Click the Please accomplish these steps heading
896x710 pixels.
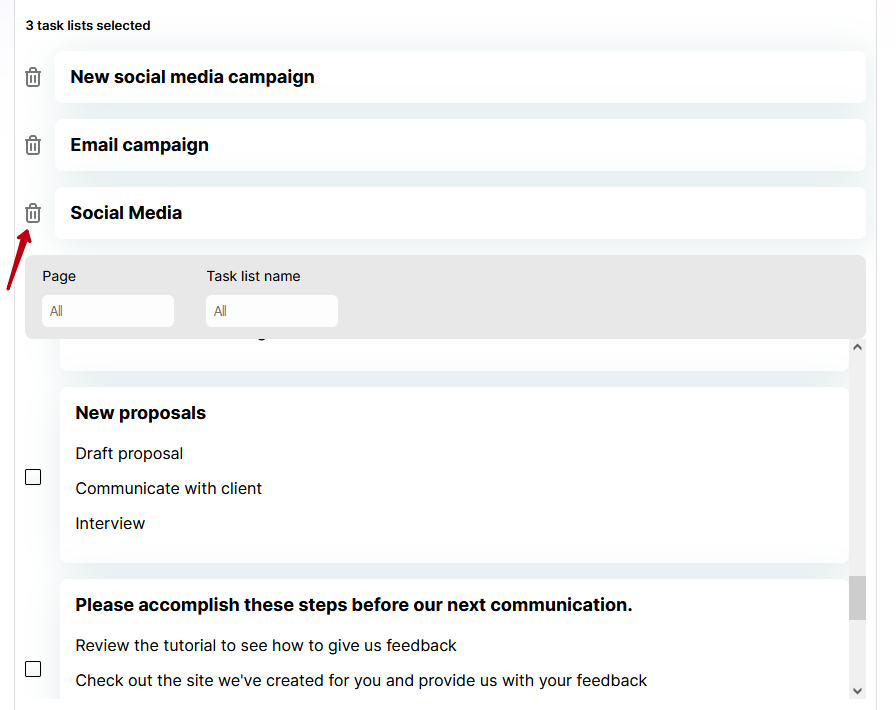tap(354, 605)
